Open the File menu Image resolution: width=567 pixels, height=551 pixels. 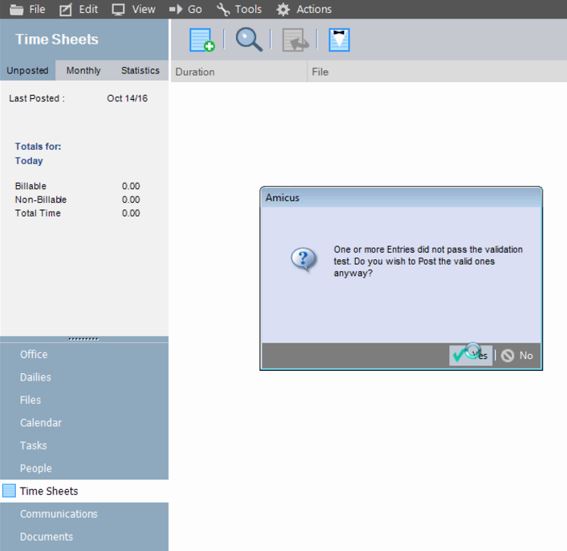pos(27,9)
